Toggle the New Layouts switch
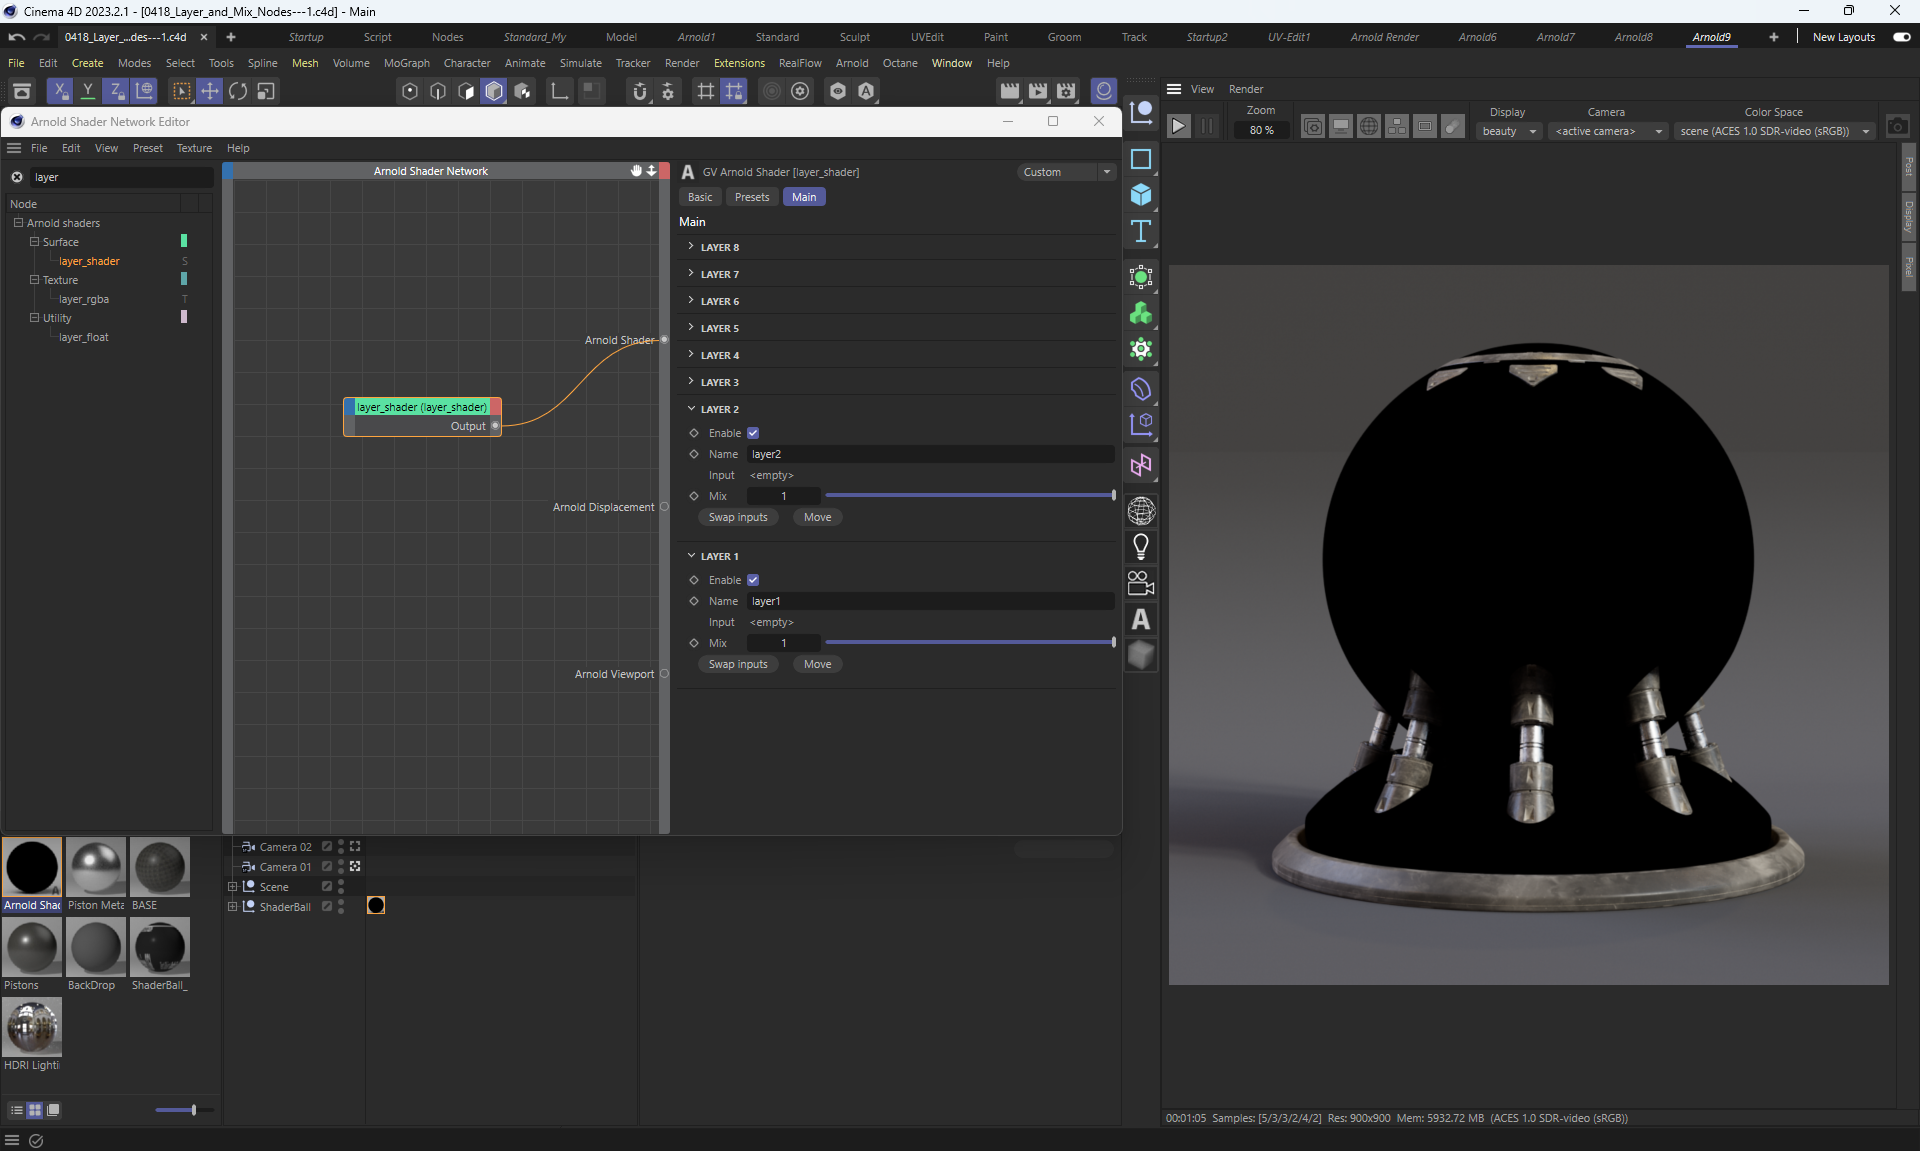The width and height of the screenshot is (1920, 1151). click(x=1901, y=37)
